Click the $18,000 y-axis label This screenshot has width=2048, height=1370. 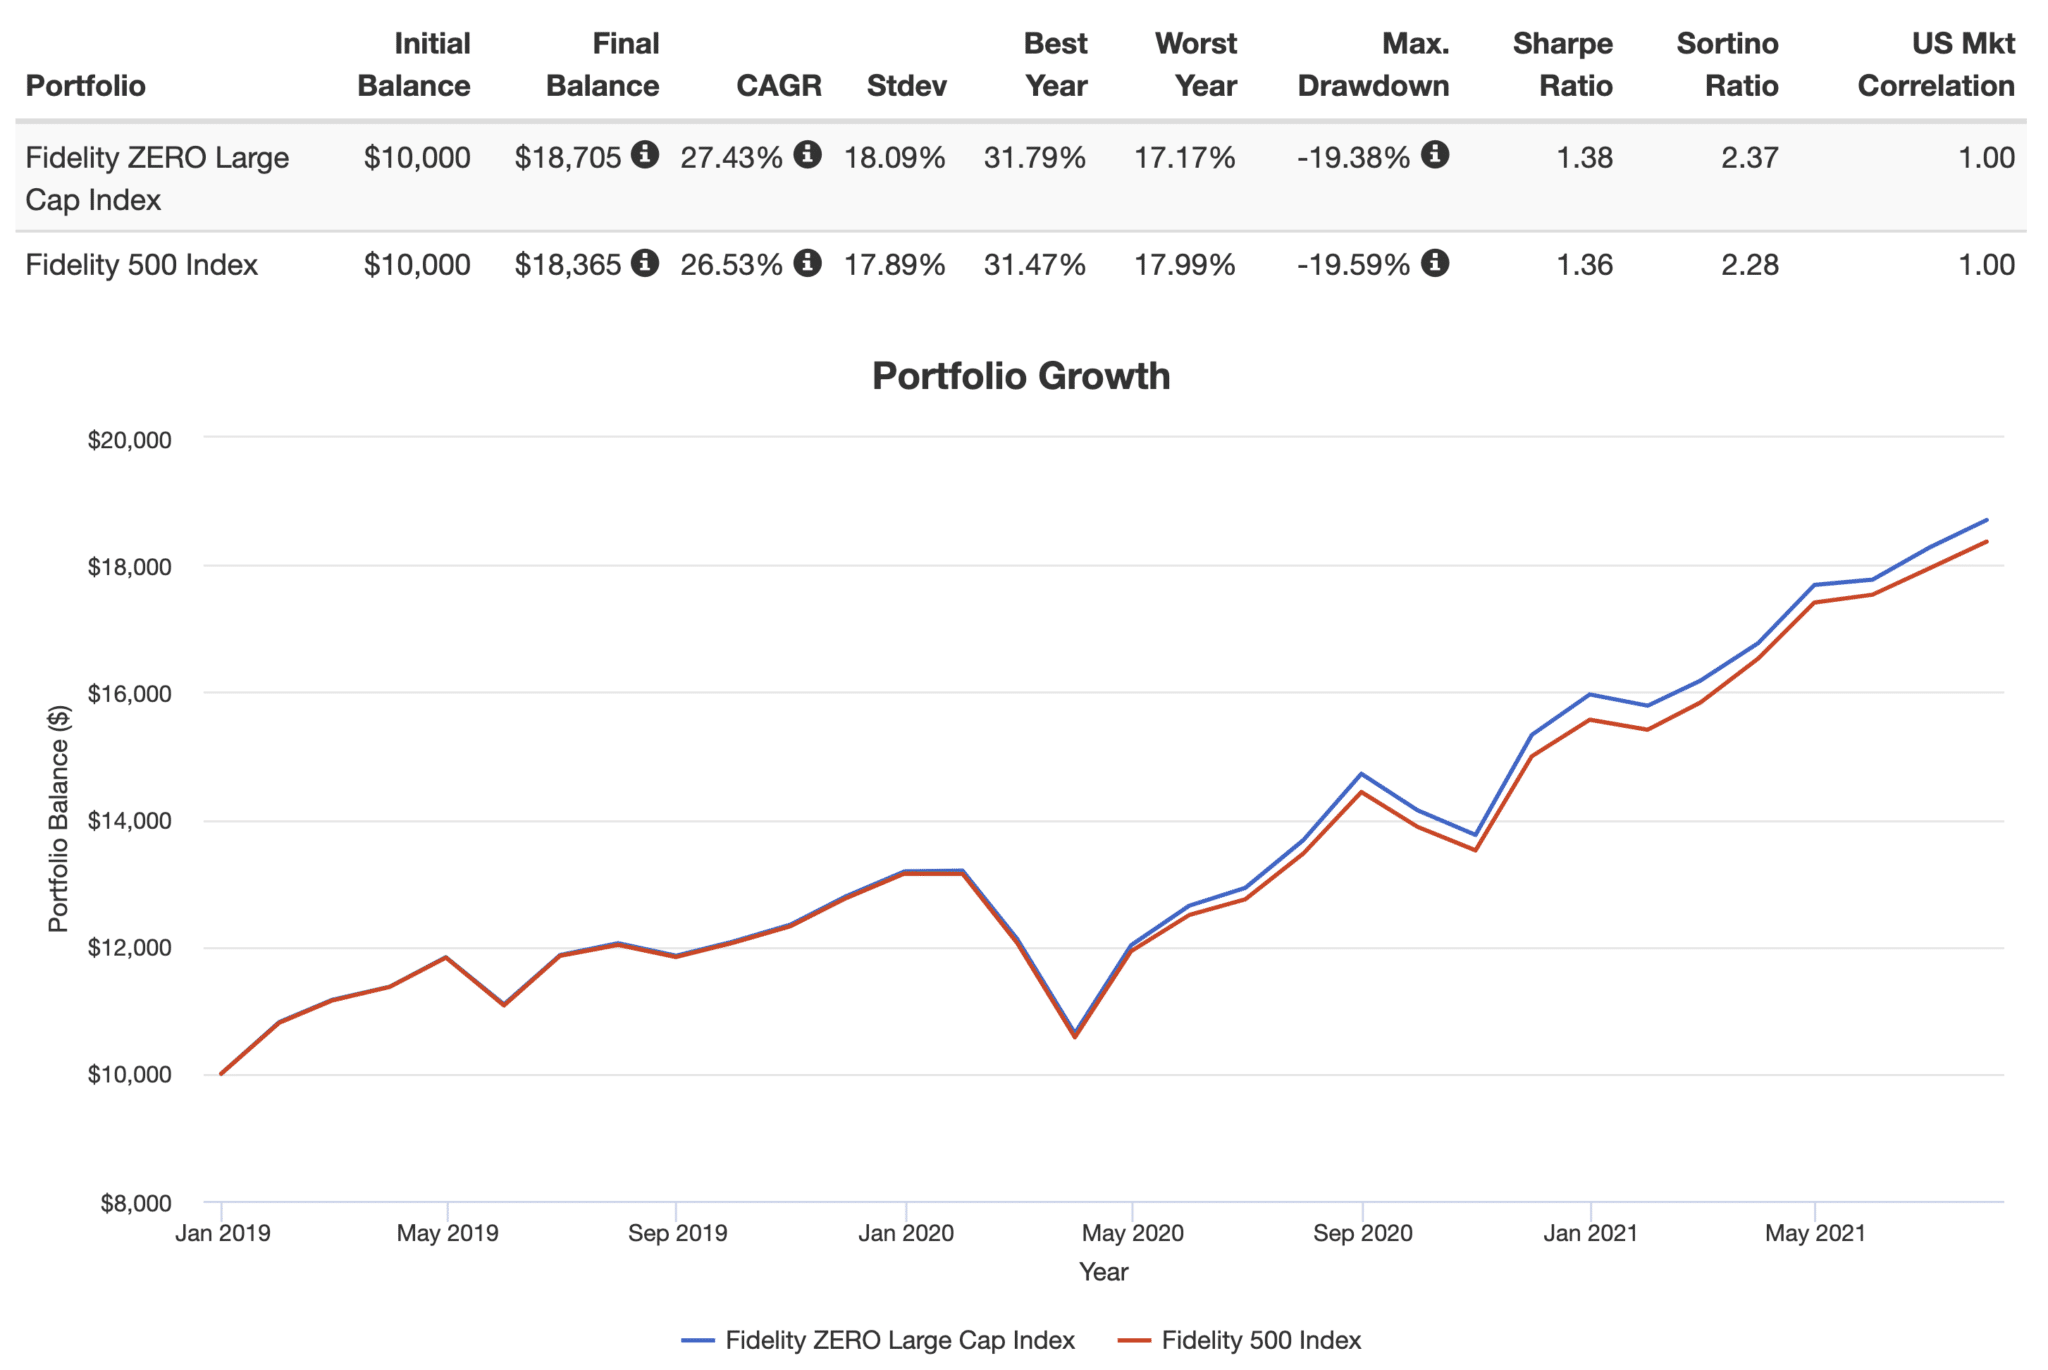click(x=130, y=567)
